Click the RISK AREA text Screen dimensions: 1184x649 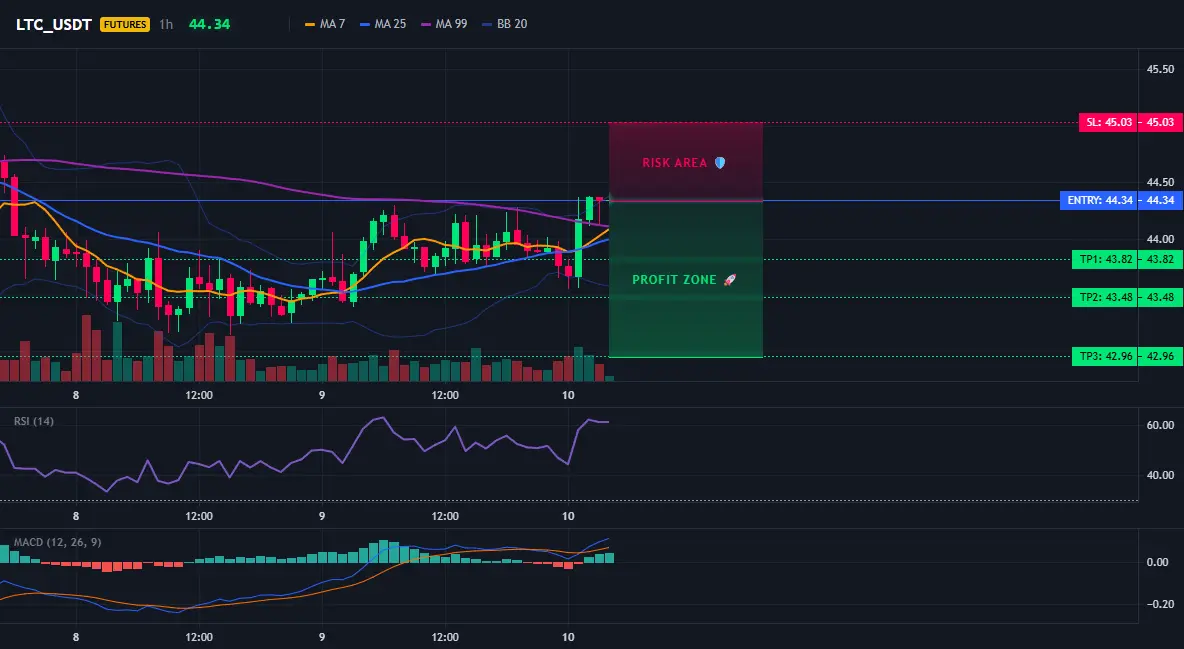[x=674, y=162]
